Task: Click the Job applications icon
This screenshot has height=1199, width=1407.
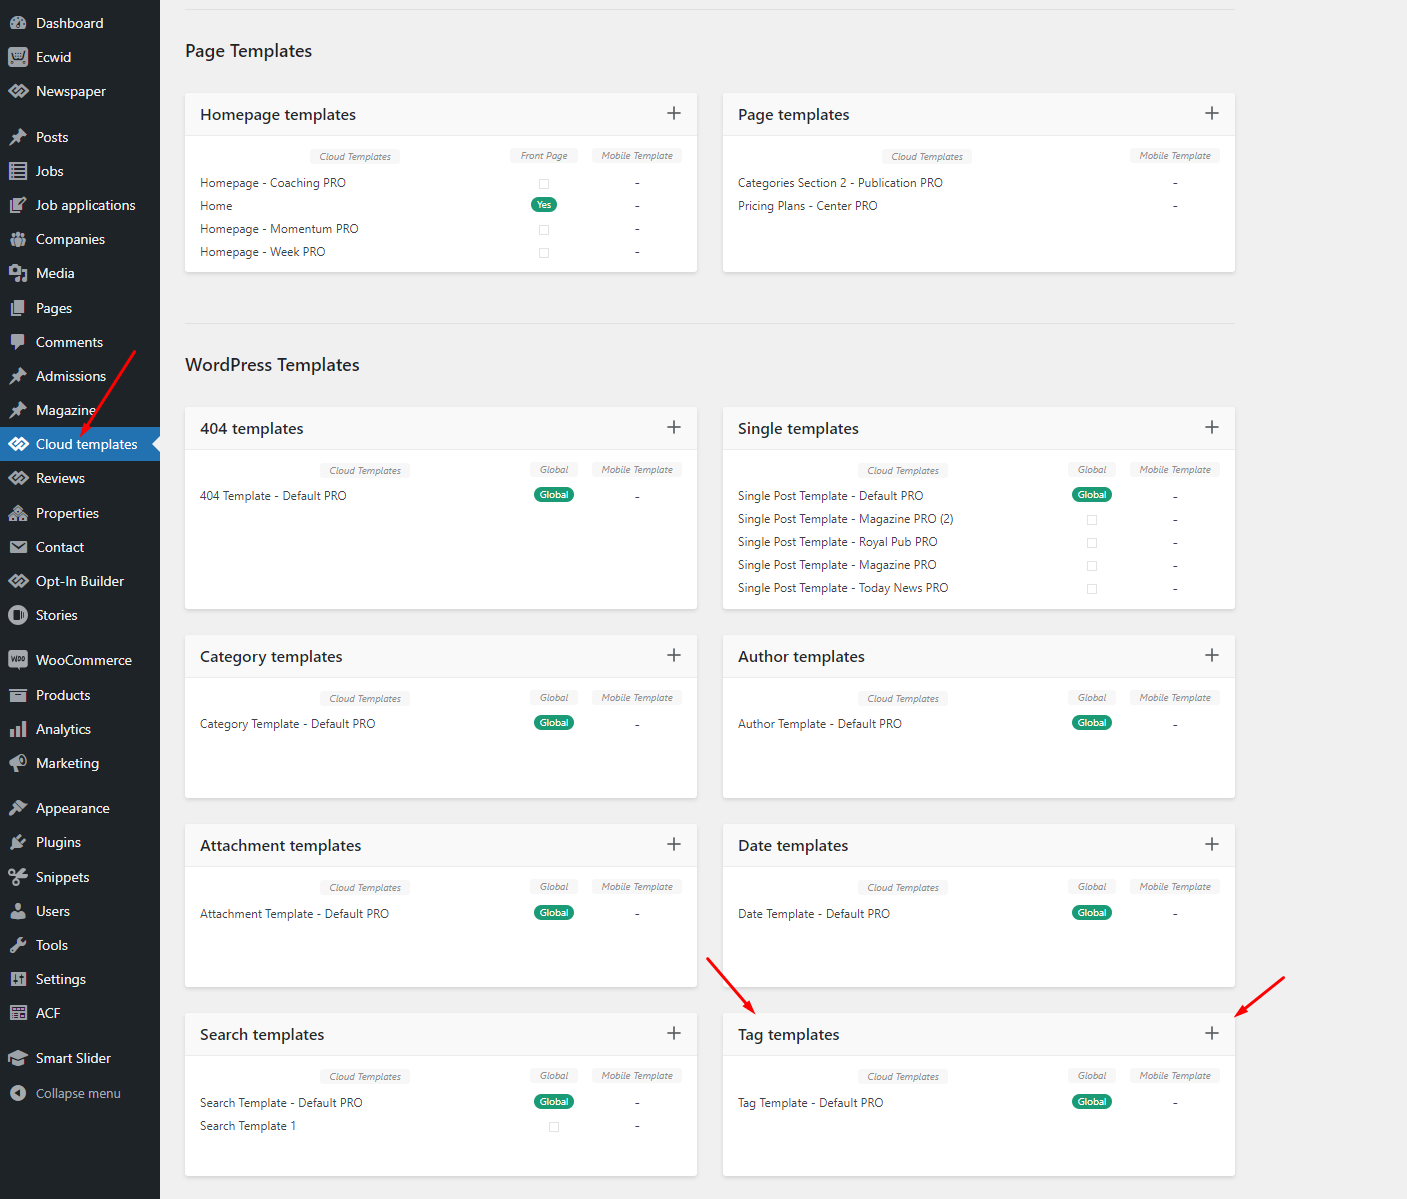Action: tap(18, 205)
